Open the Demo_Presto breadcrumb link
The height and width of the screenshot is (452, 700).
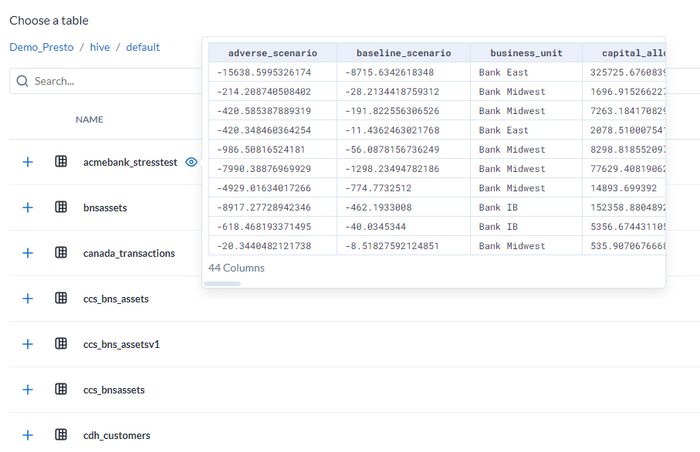point(42,47)
